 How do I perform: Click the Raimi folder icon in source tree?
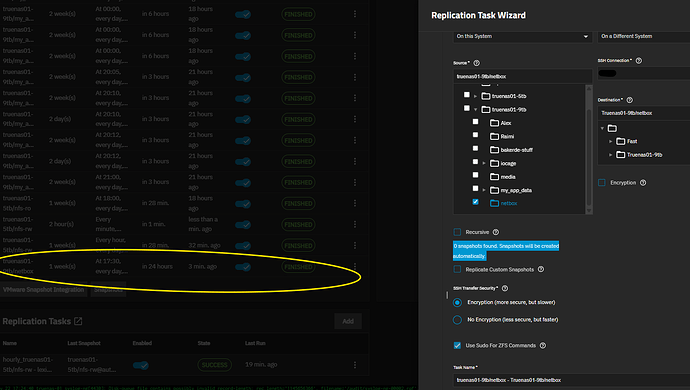tap(494, 136)
